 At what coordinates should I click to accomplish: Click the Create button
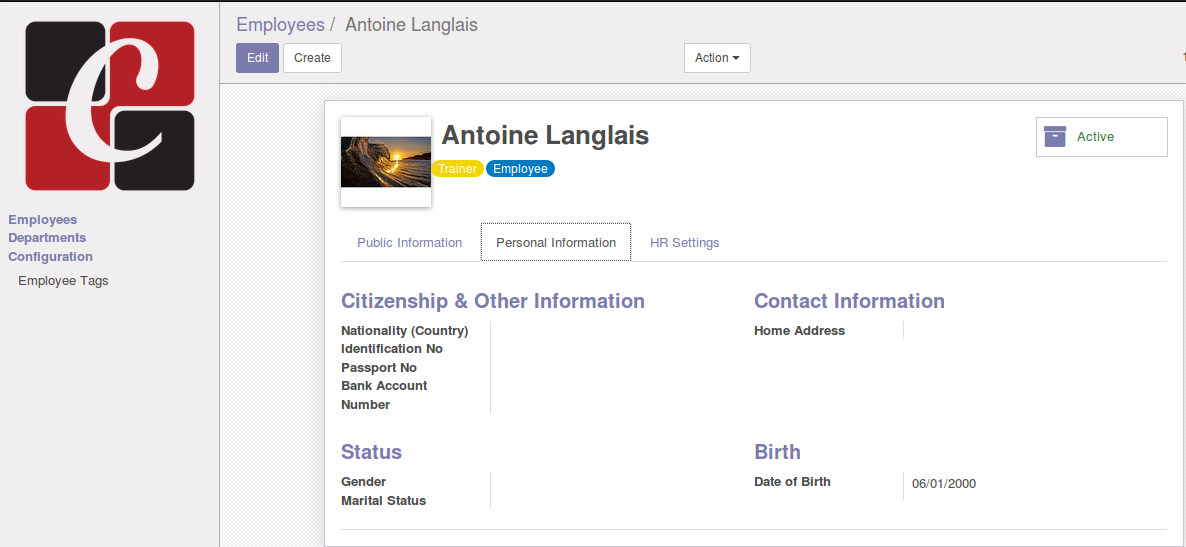[312, 58]
